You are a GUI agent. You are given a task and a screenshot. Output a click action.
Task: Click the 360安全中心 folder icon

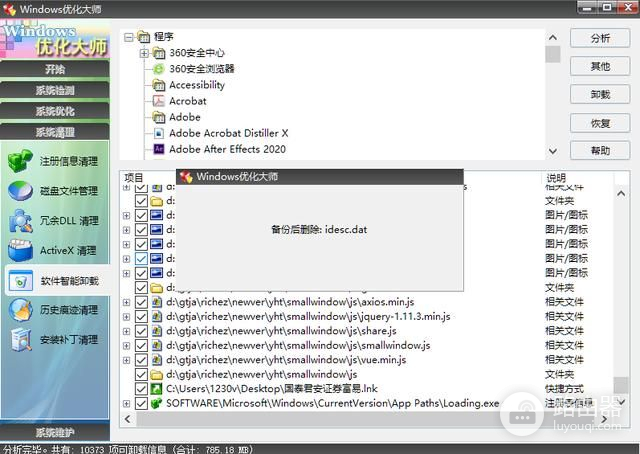click(158, 53)
